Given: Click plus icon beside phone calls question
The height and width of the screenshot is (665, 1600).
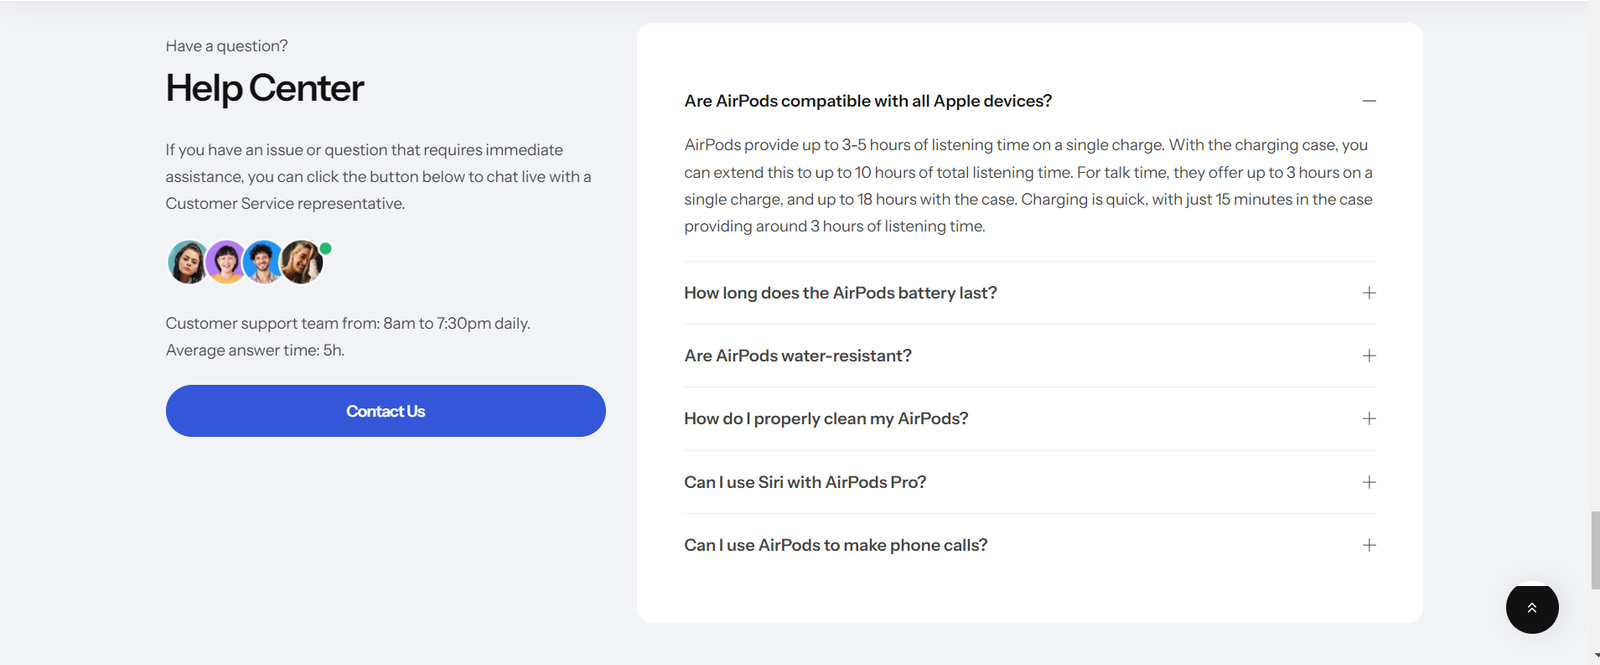Looking at the screenshot, I should (1369, 545).
